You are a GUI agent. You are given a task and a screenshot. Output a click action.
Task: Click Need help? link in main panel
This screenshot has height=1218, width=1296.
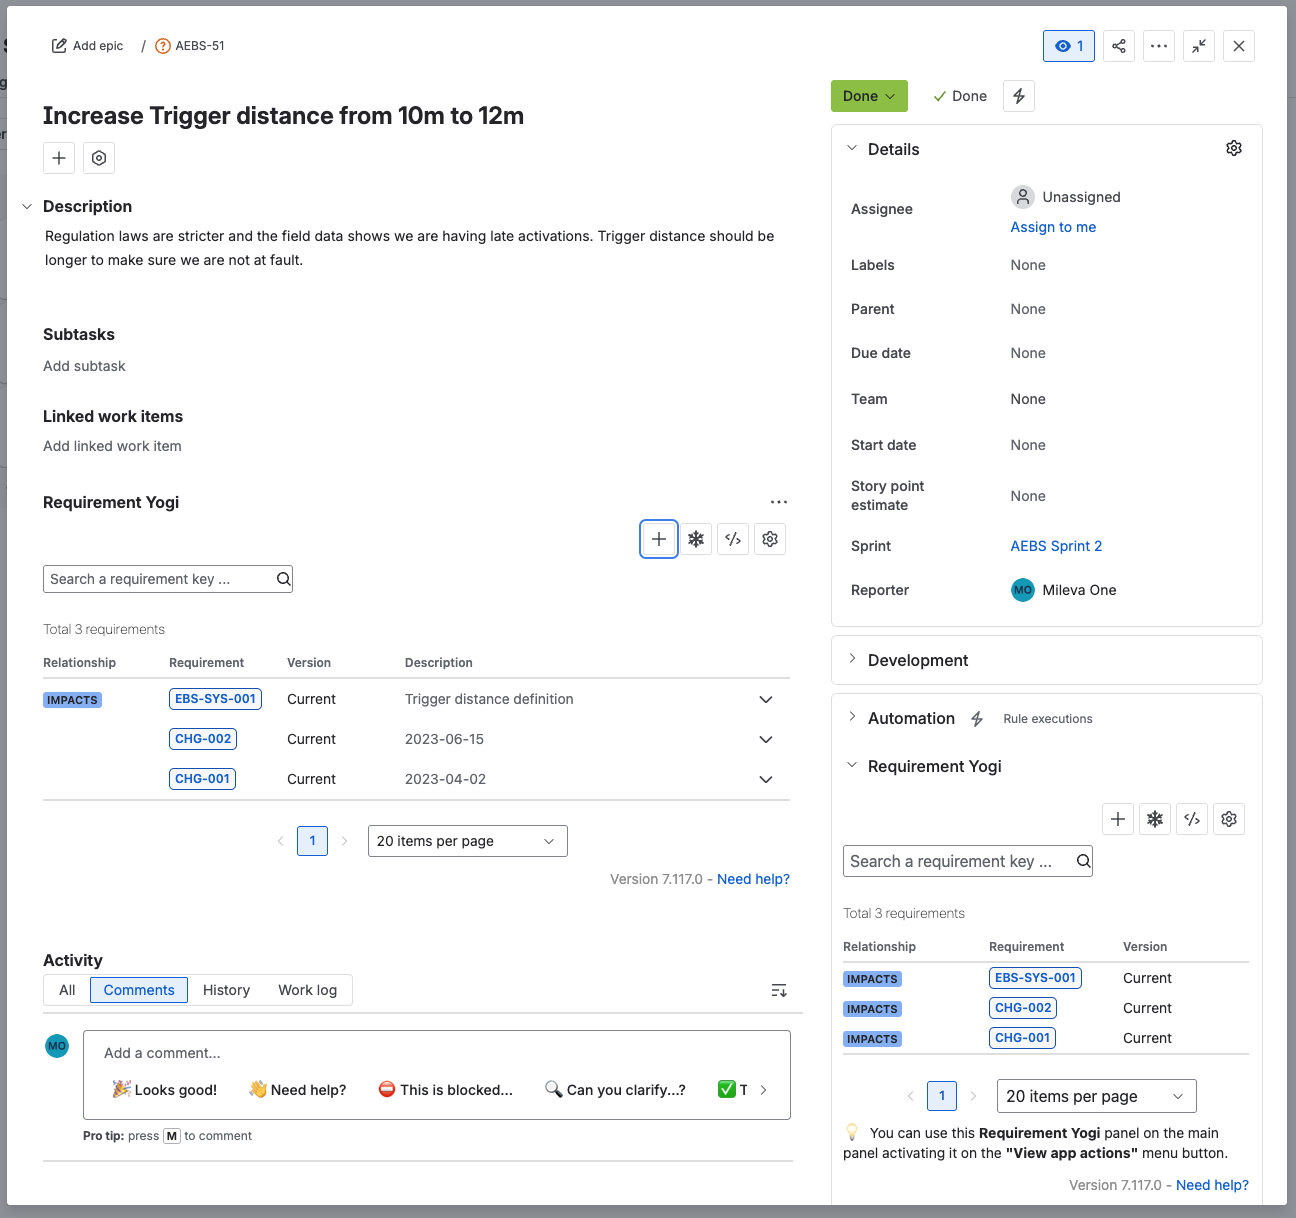pyautogui.click(x=753, y=879)
